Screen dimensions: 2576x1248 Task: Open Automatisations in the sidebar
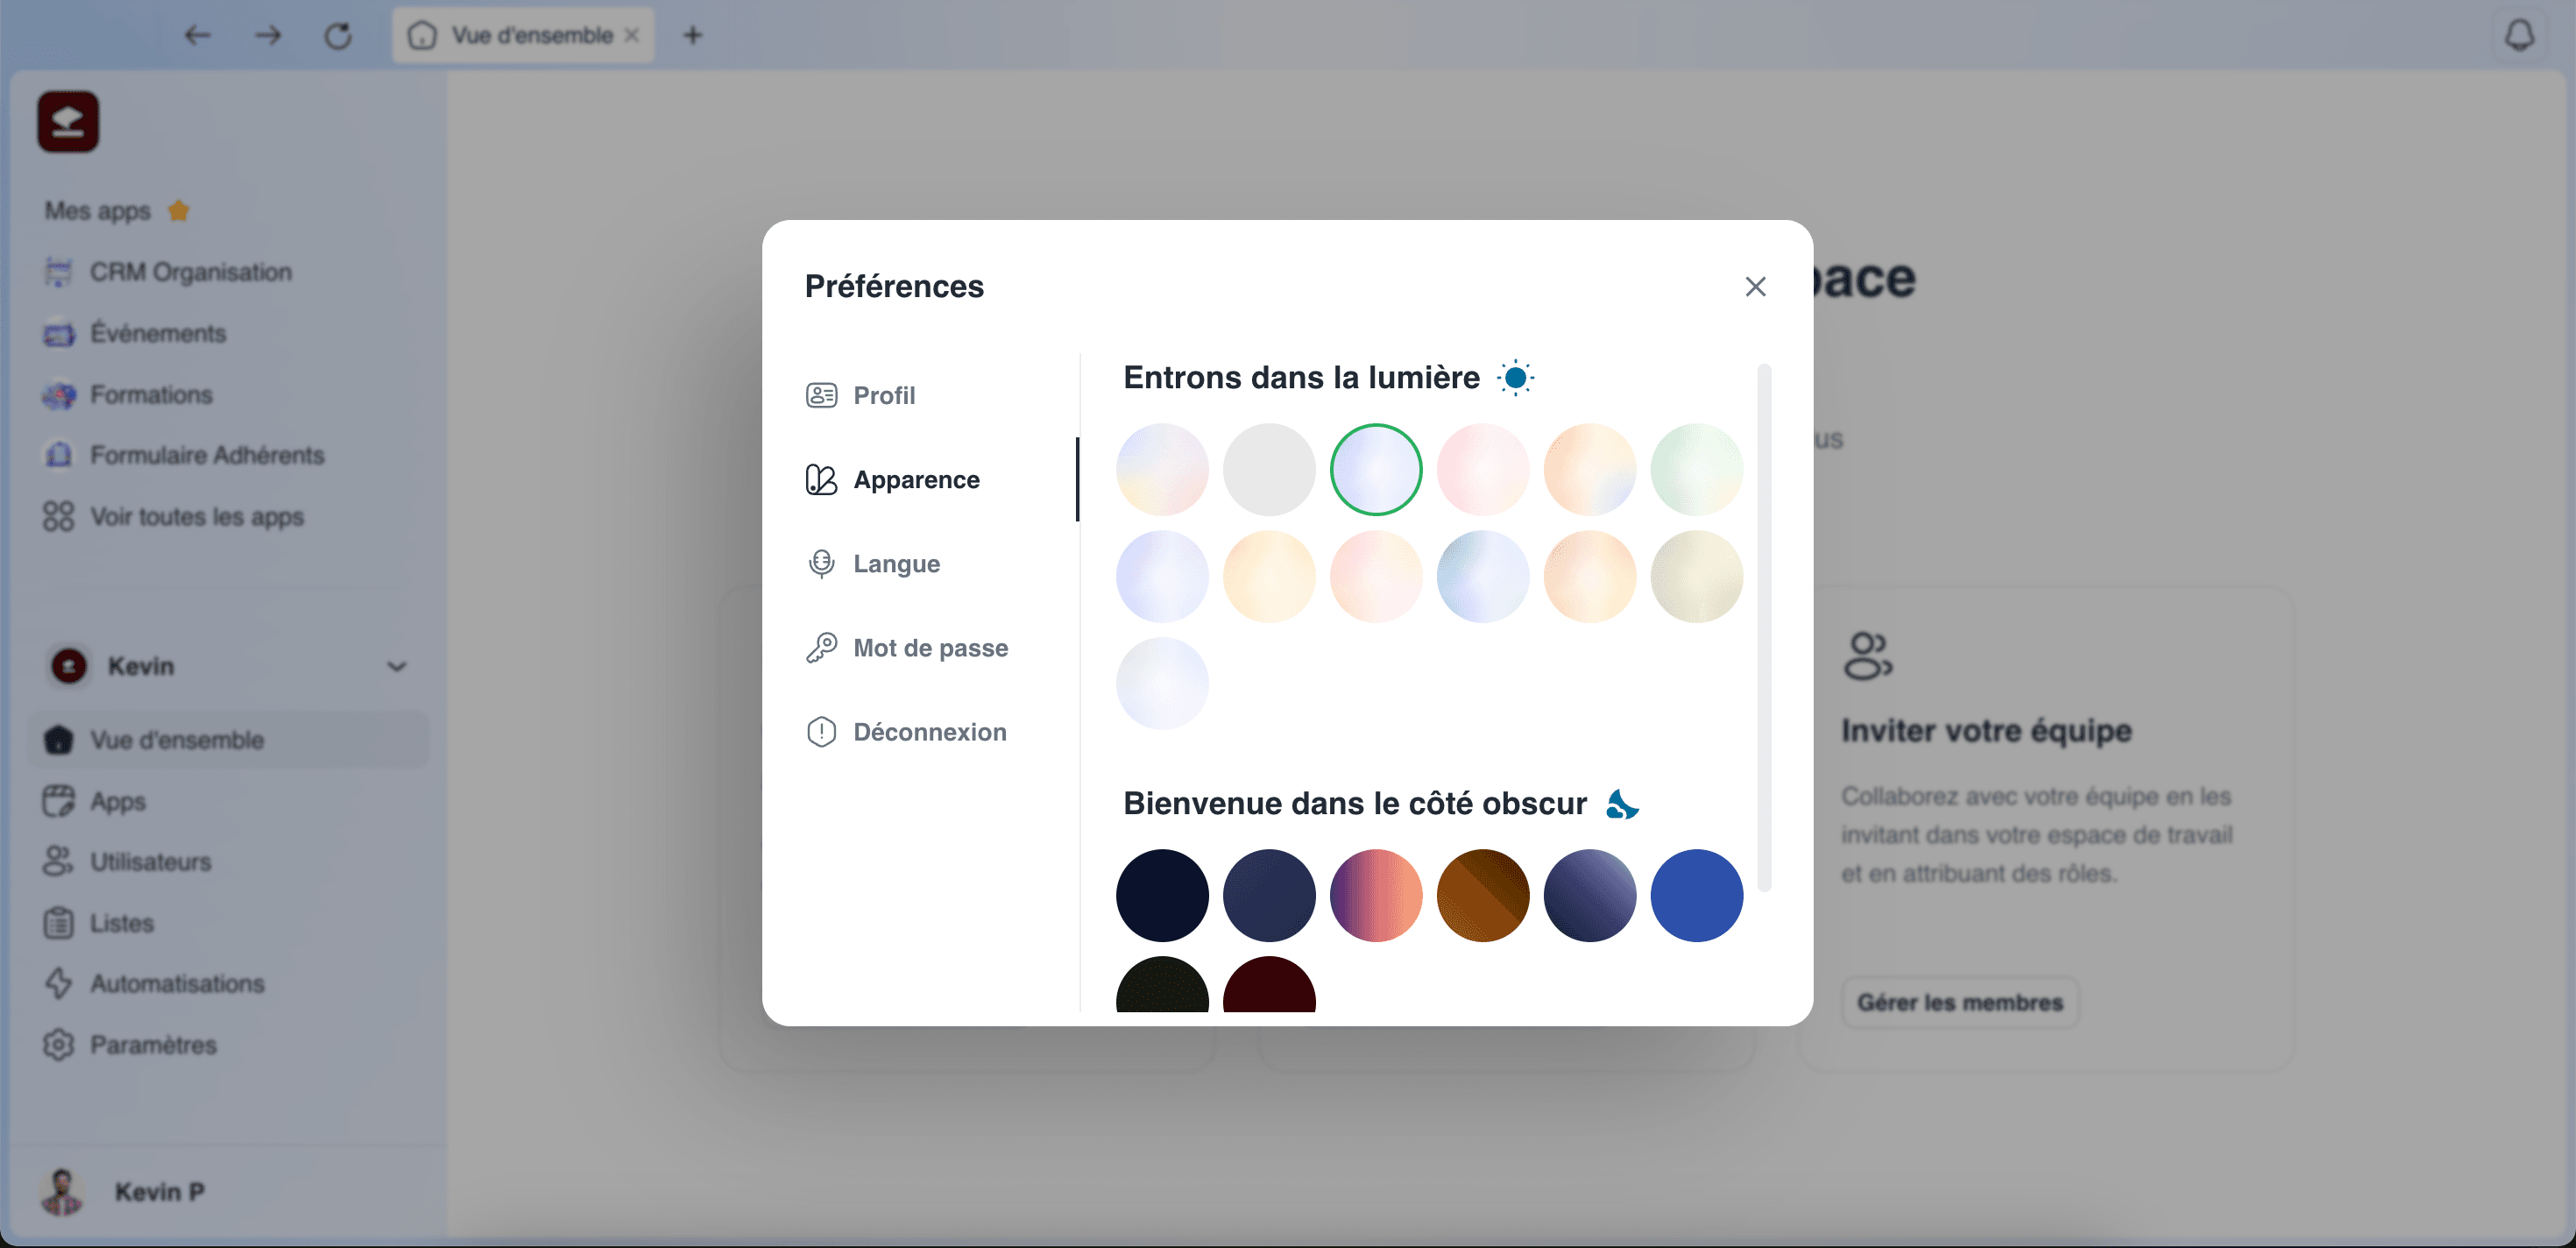[154, 984]
